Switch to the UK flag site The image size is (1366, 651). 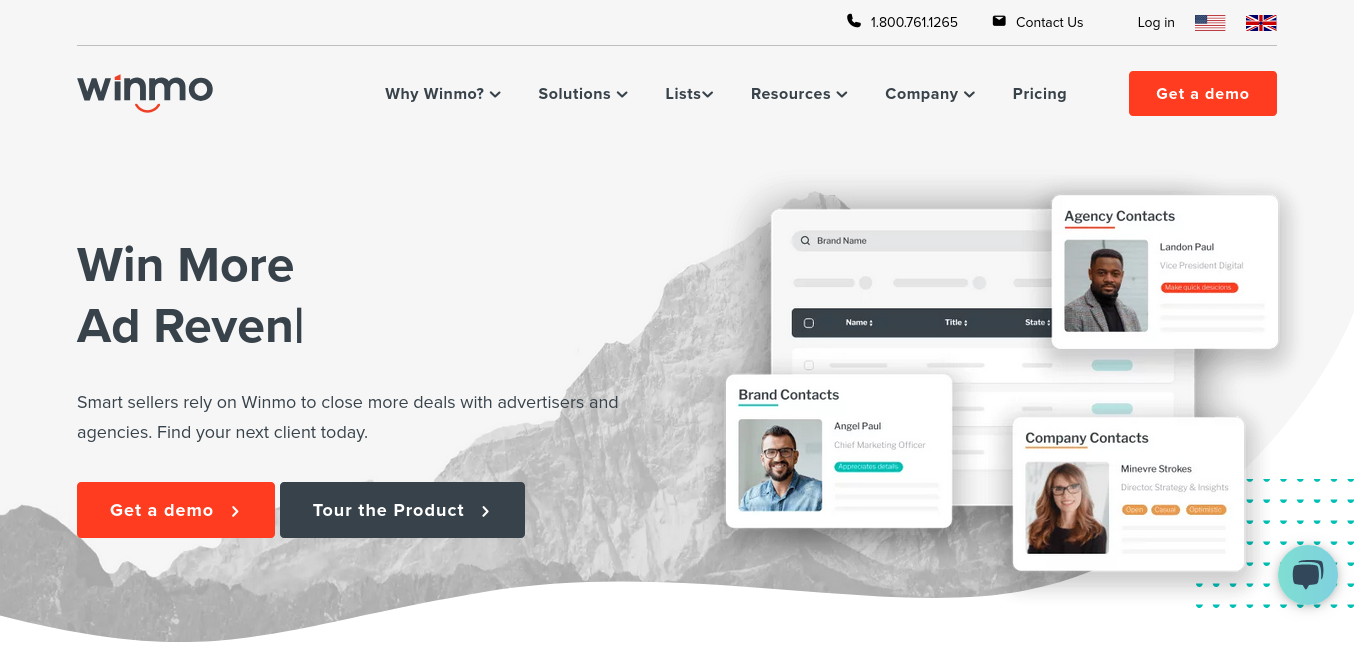pyautogui.click(x=1261, y=22)
